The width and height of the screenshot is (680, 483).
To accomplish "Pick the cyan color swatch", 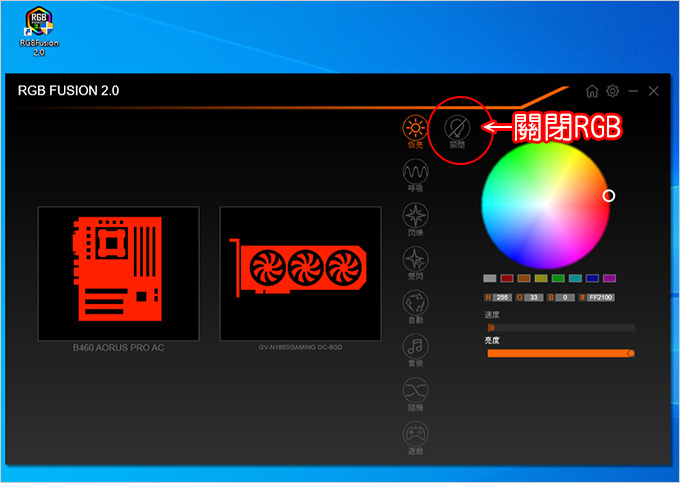I will (x=575, y=278).
